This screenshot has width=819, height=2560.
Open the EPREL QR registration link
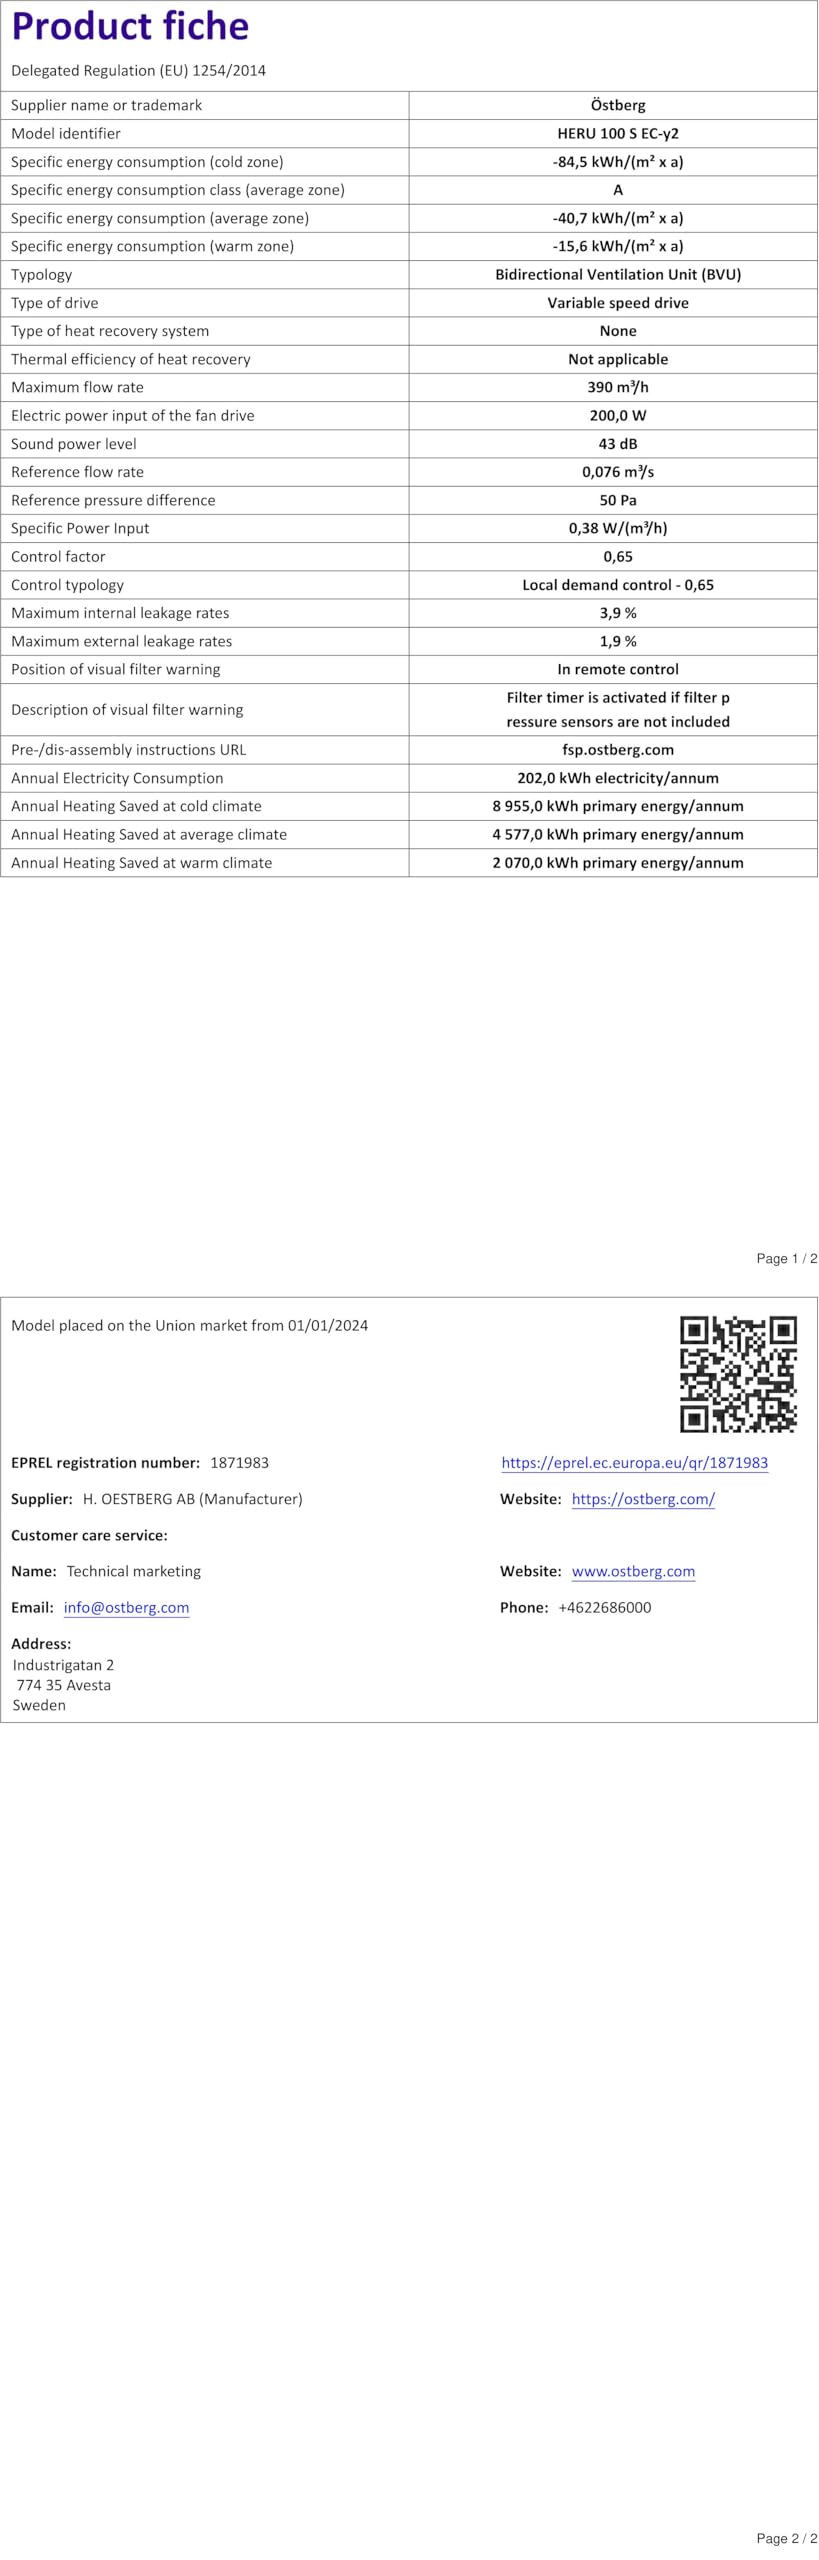[634, 1462]
